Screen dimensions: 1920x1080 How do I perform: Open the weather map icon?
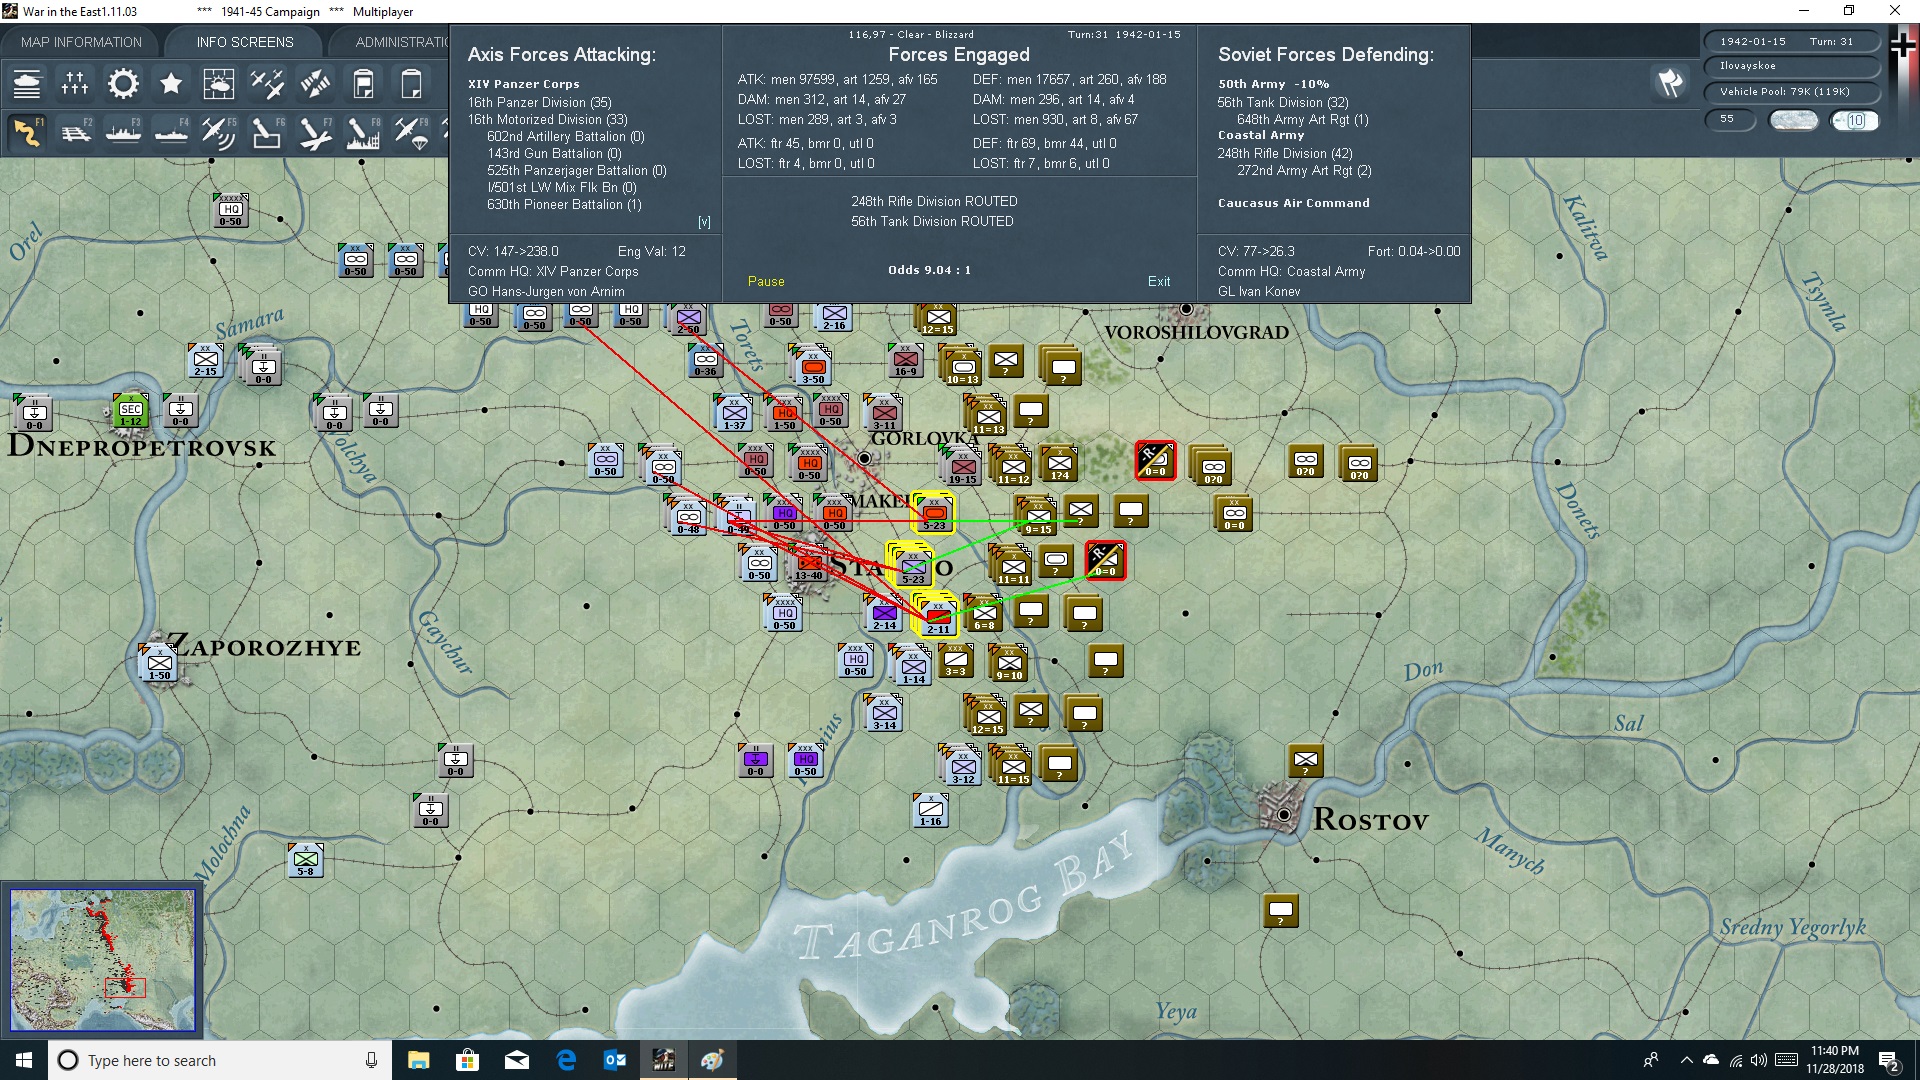[219, 84]
